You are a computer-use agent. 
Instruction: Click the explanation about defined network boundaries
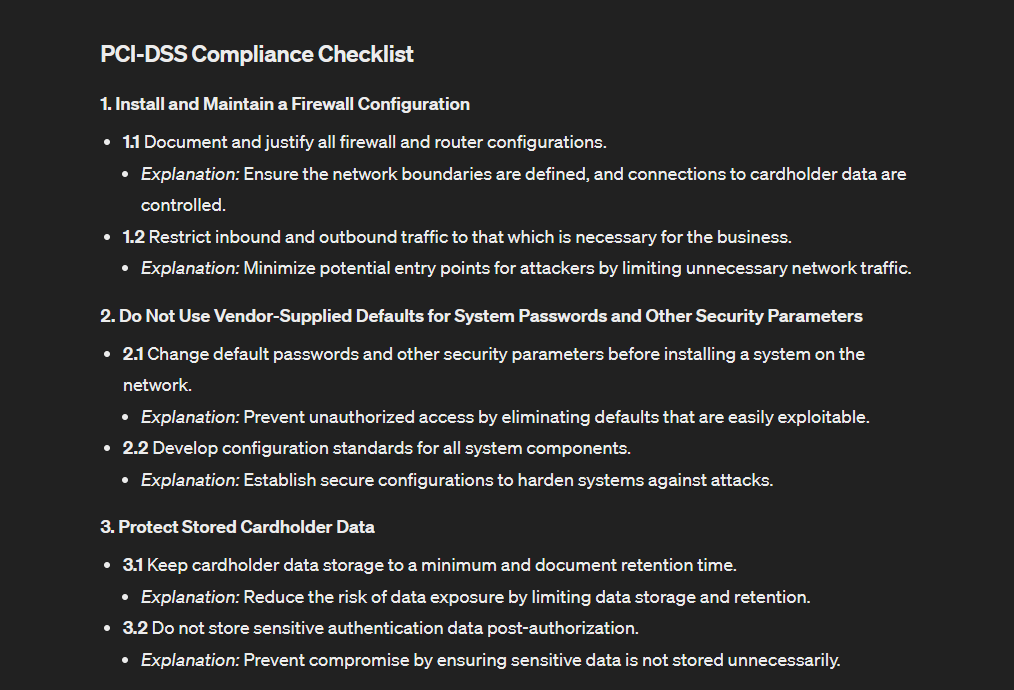click(523, 189)
